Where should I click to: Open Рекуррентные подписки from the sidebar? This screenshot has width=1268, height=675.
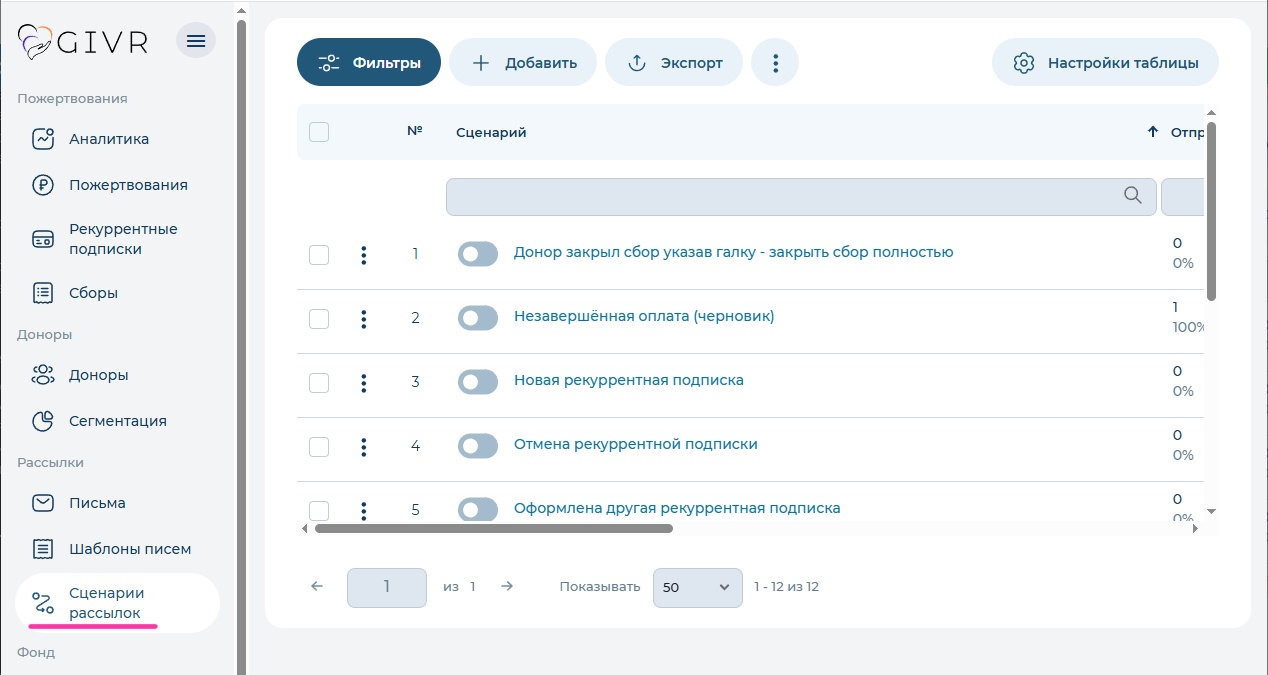coord(42,238)
